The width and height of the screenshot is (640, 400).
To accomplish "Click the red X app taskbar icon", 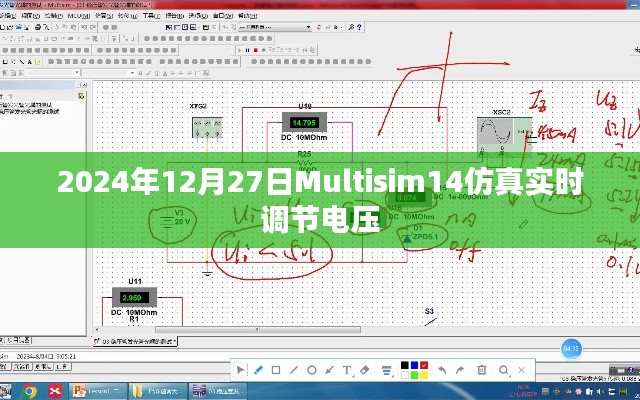I will (55, 391).
